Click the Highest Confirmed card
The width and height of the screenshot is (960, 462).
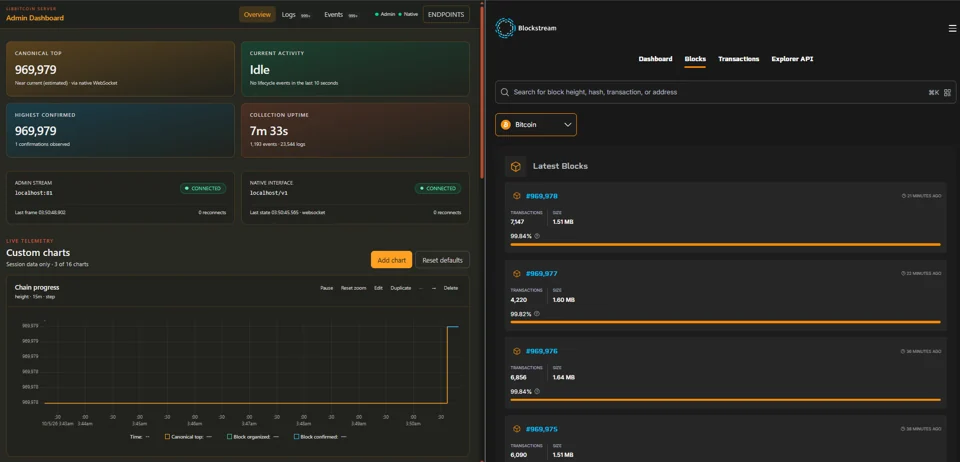tap(121, 130)
